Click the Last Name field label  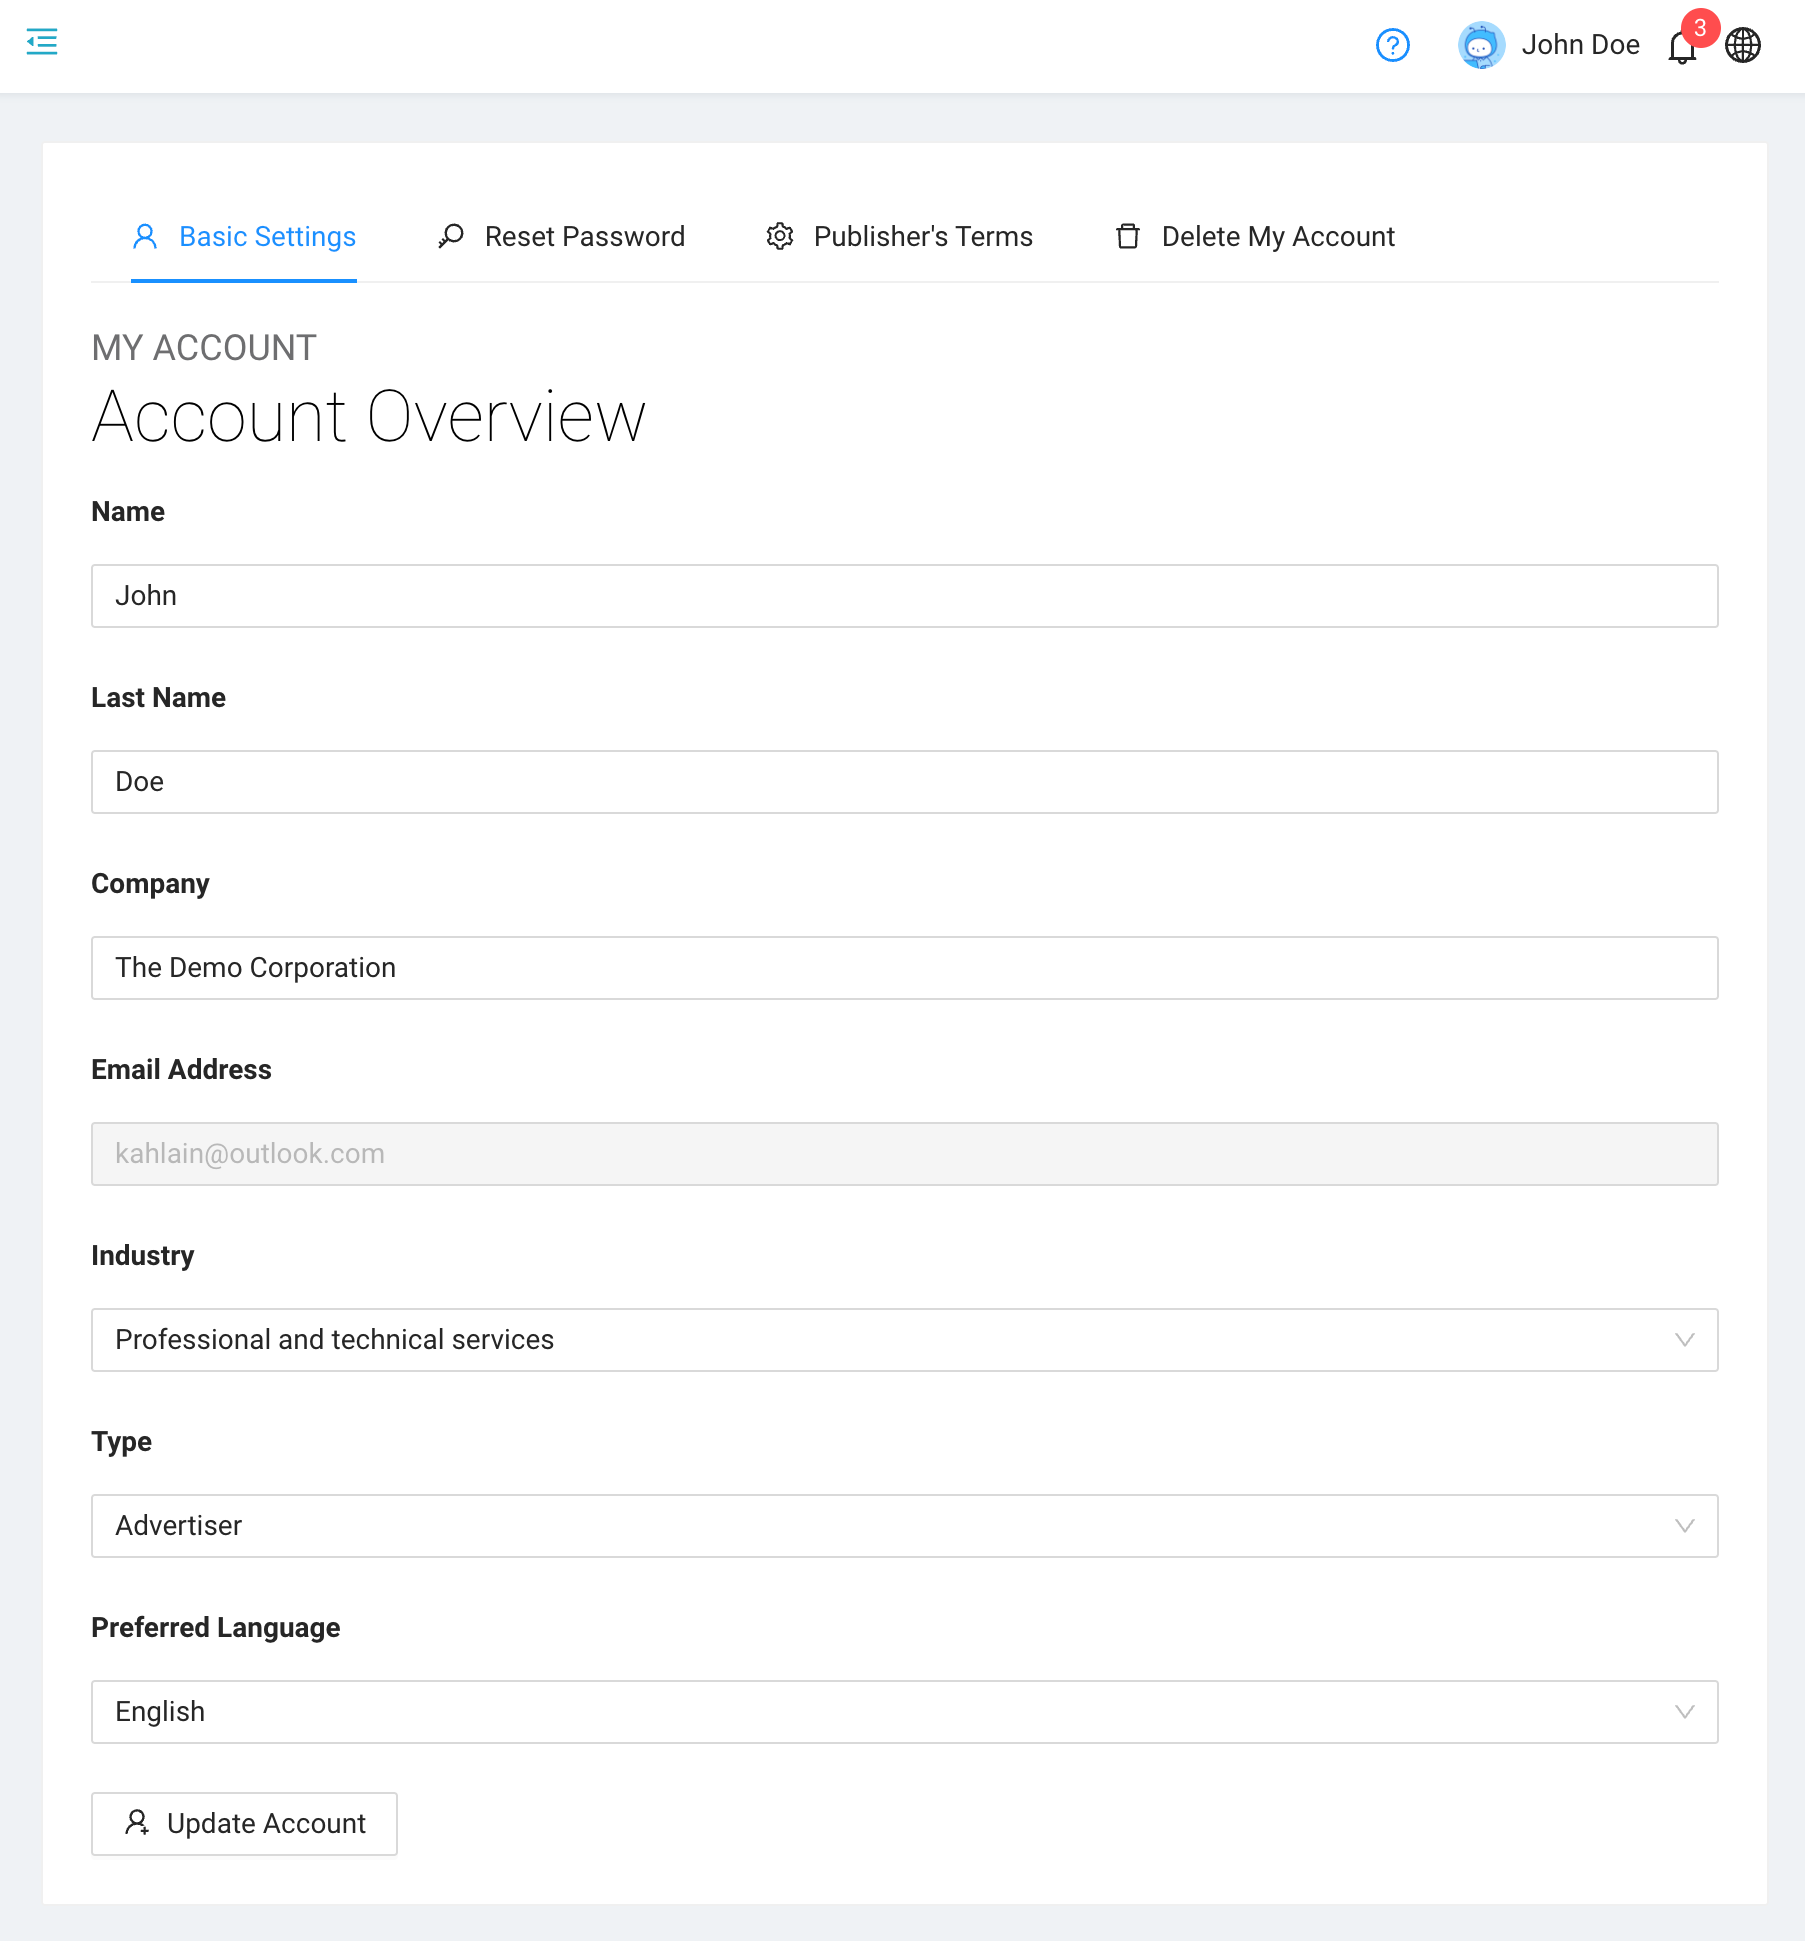coord(158,698)
